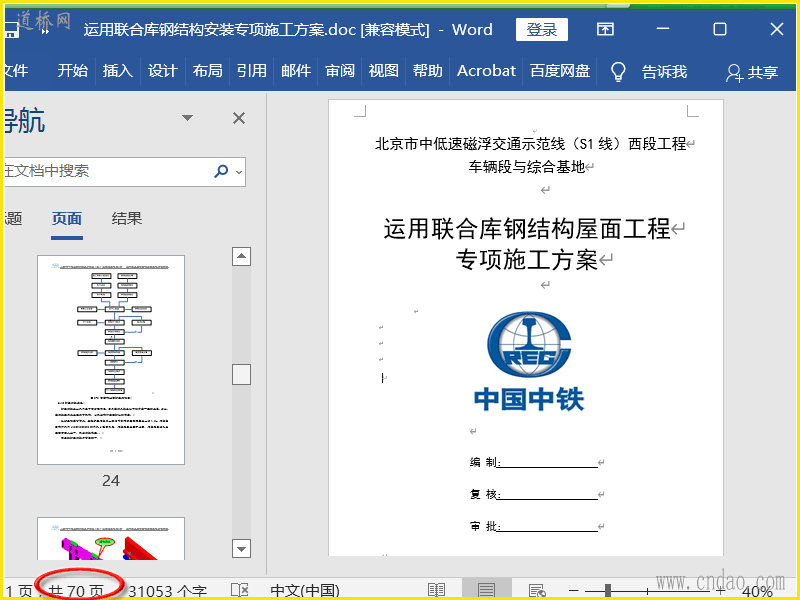Screen dimensions: 800x600
Task: Open the 帮助 tab
Action: click(x=428, y=70)
